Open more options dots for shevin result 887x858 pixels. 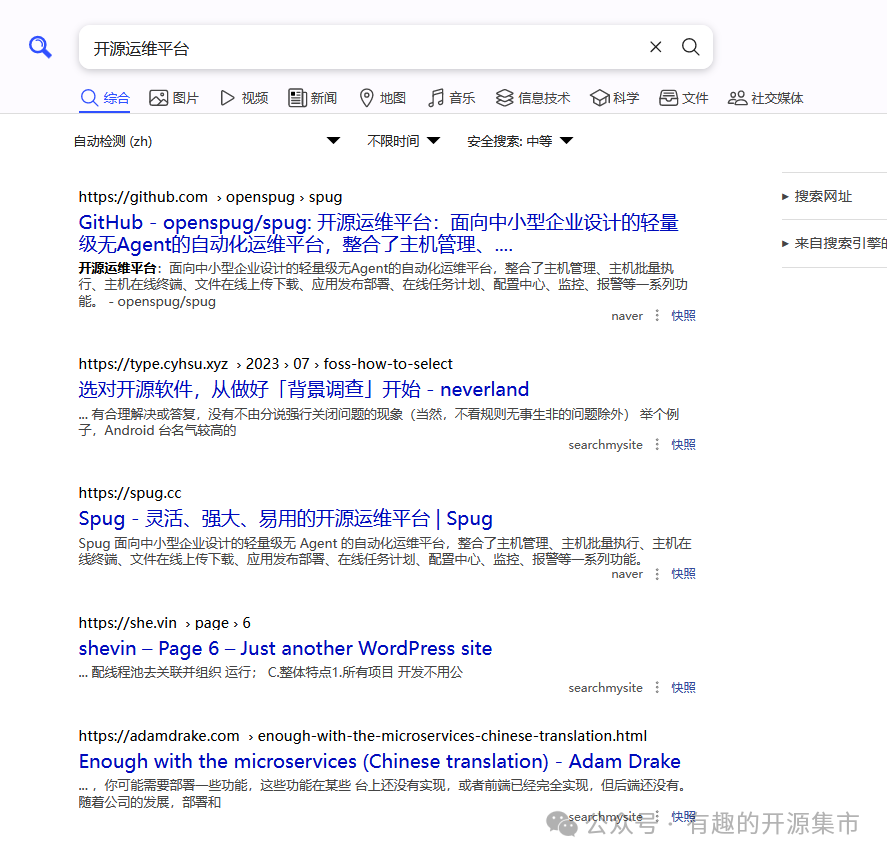[x=657, y=687]
